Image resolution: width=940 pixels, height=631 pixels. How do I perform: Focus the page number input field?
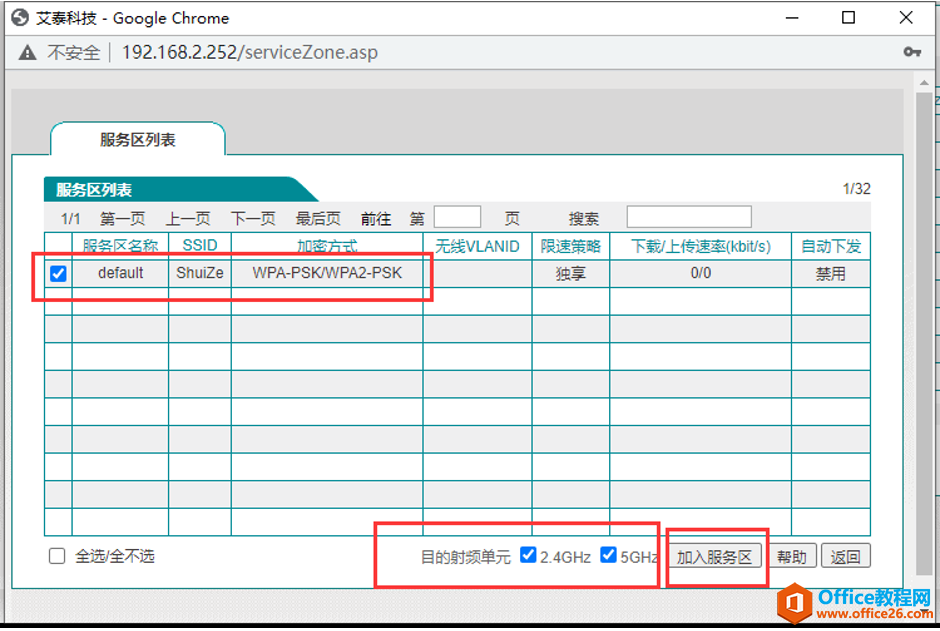point(457,217)
